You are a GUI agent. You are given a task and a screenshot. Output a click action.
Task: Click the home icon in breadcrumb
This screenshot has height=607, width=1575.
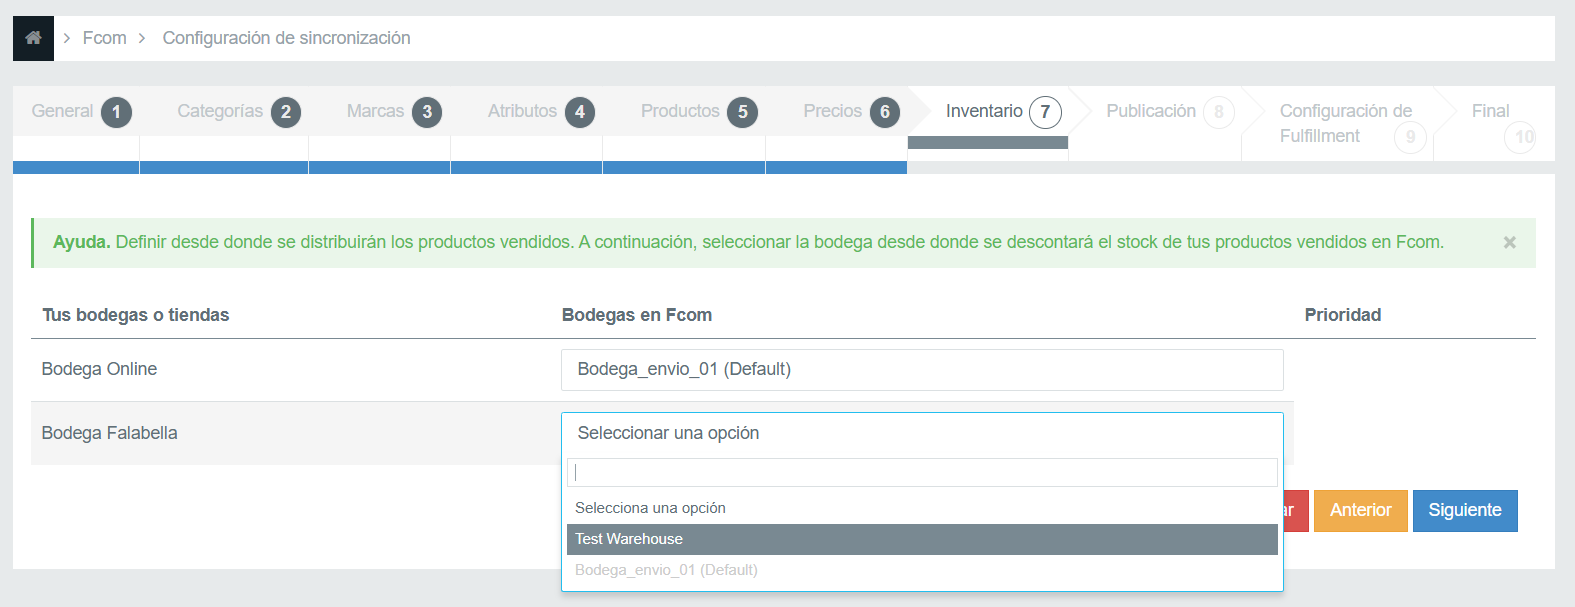[33, 38]
